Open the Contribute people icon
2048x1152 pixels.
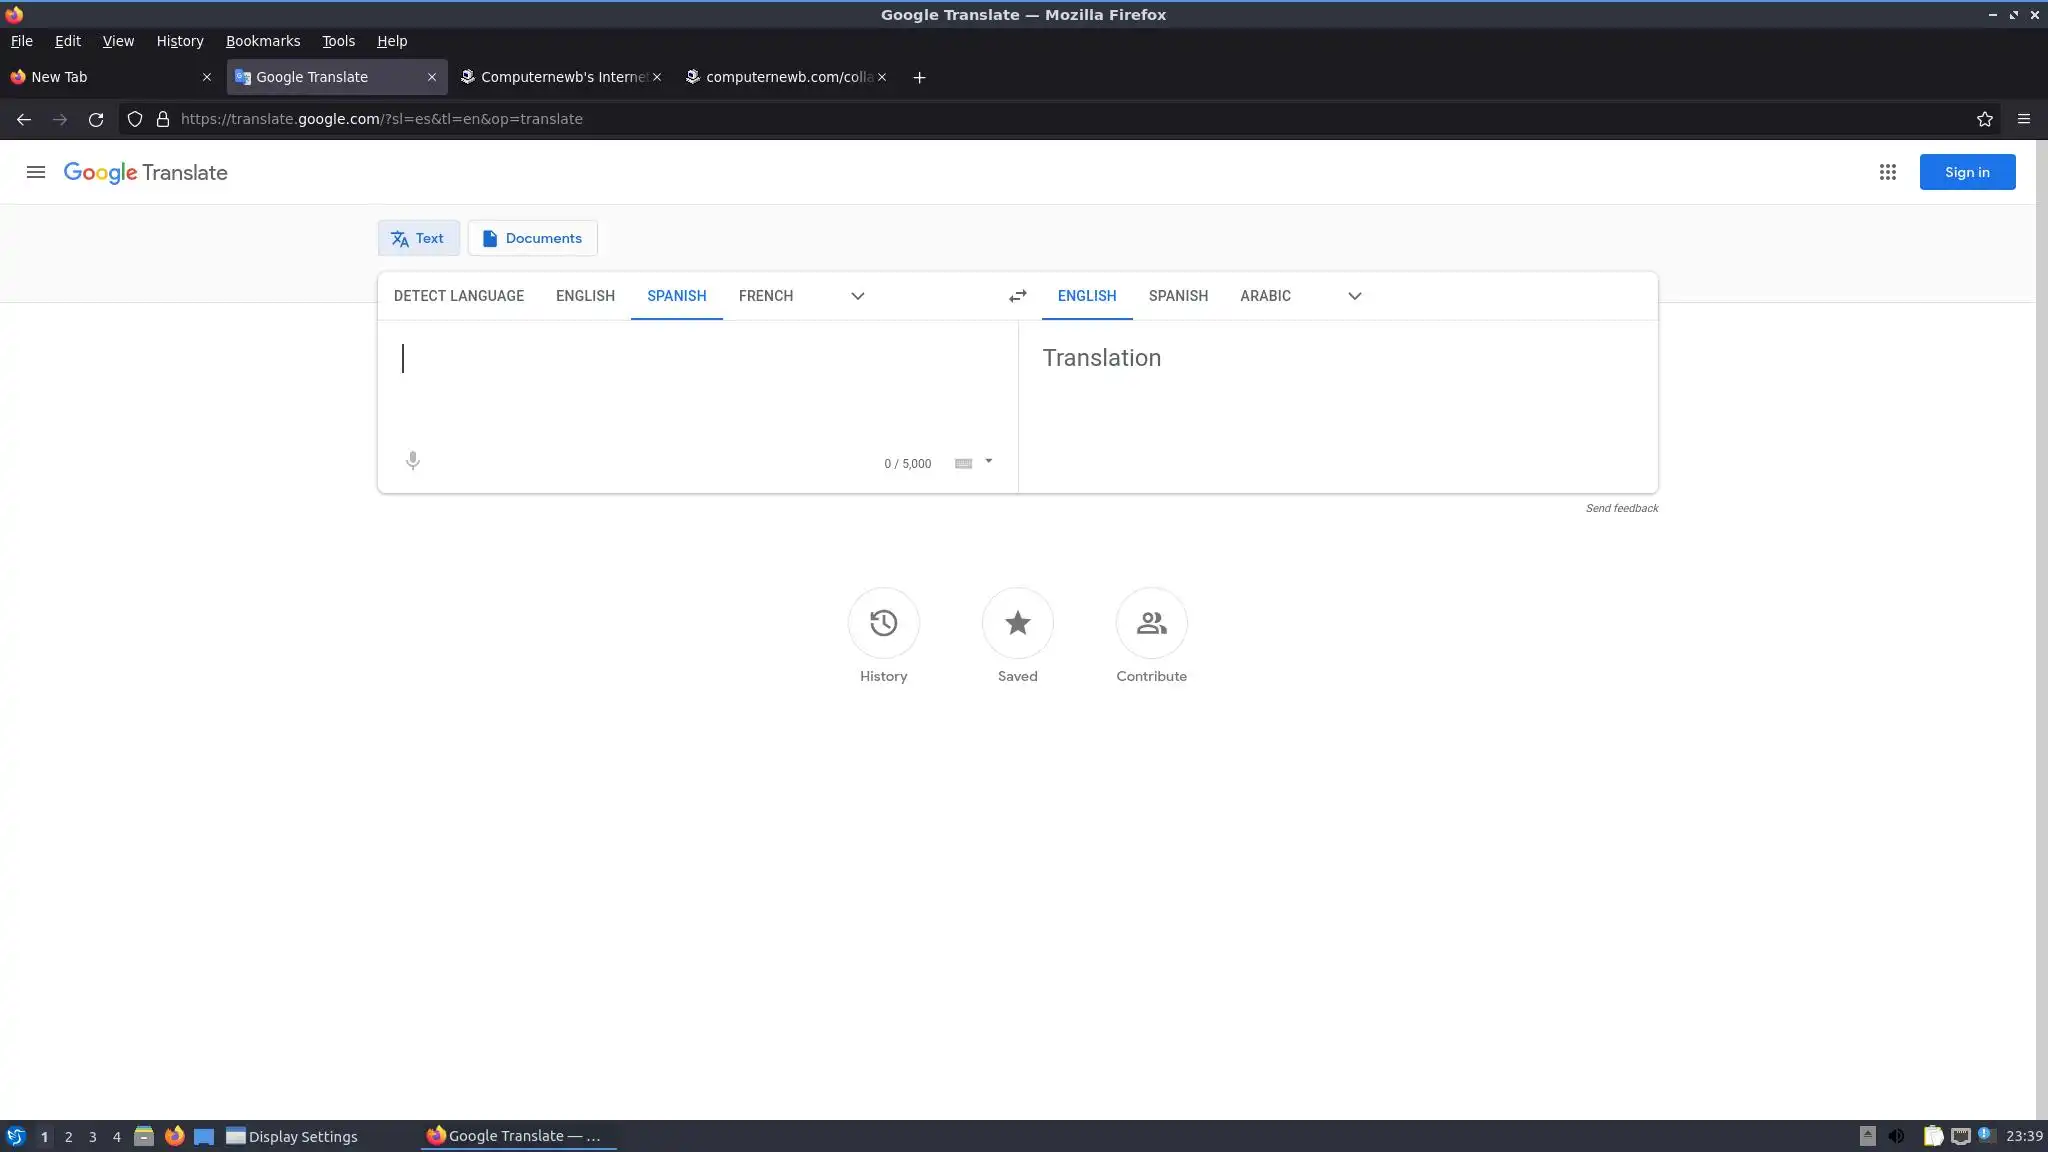1151,623
